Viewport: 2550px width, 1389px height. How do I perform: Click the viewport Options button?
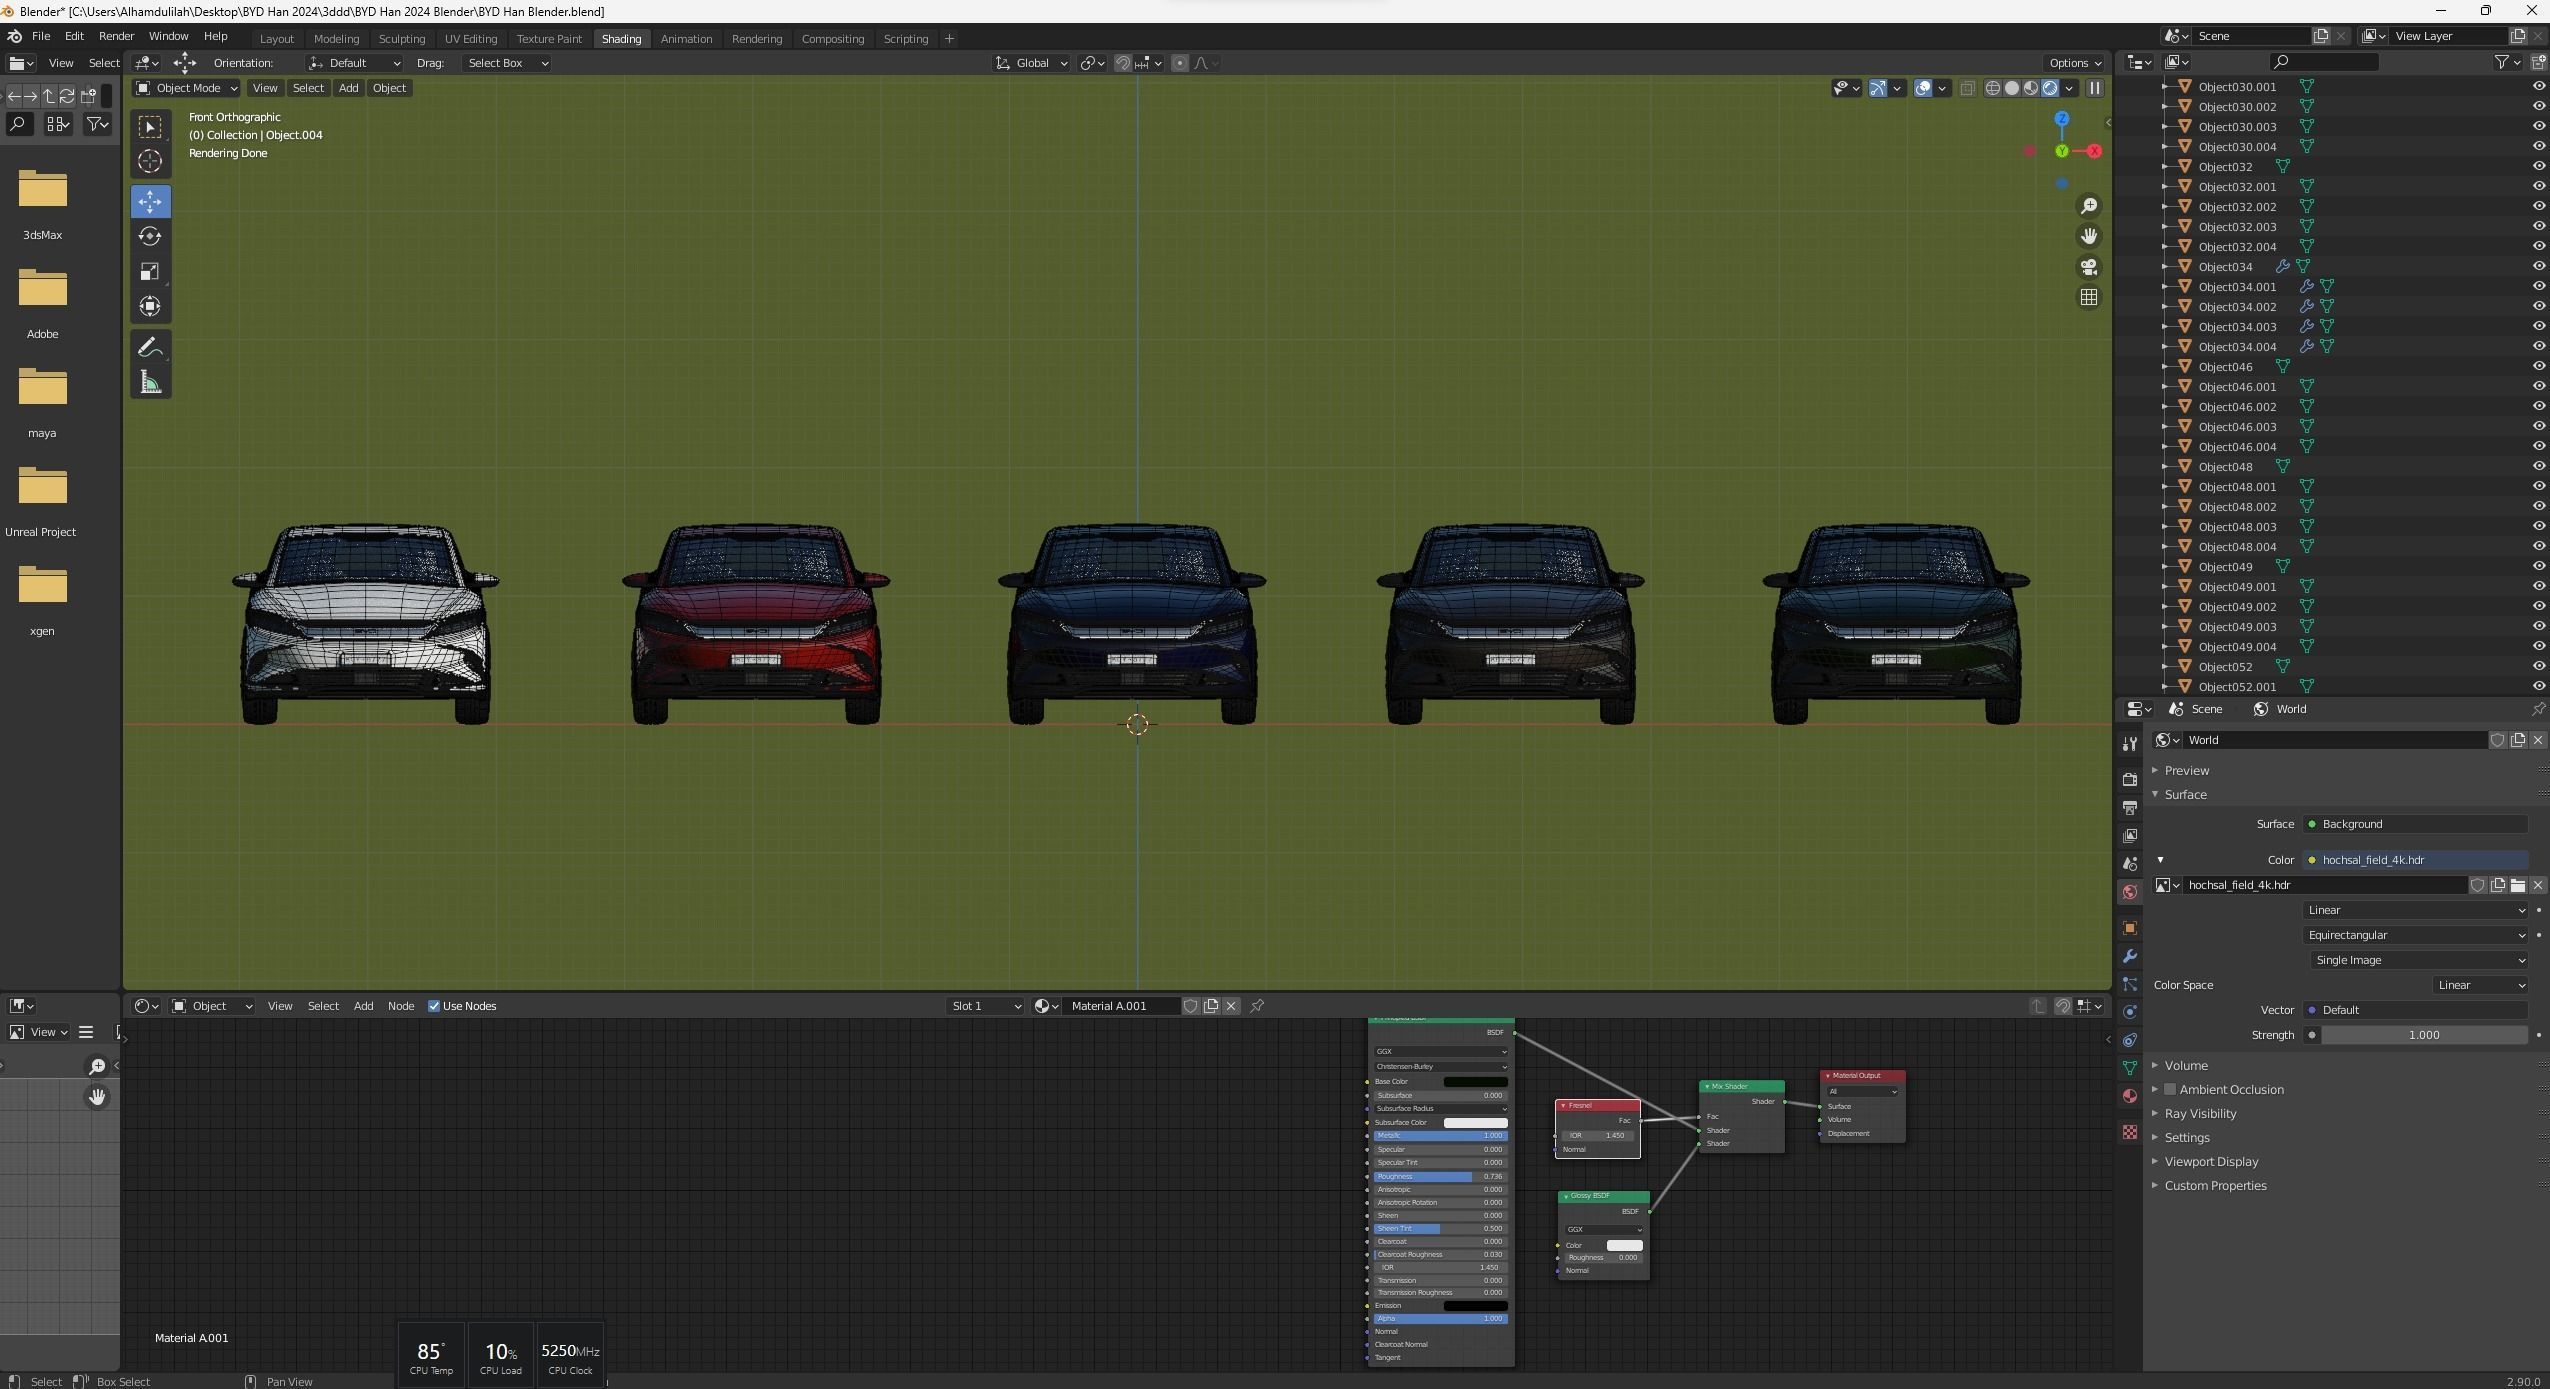[2074, 63]
